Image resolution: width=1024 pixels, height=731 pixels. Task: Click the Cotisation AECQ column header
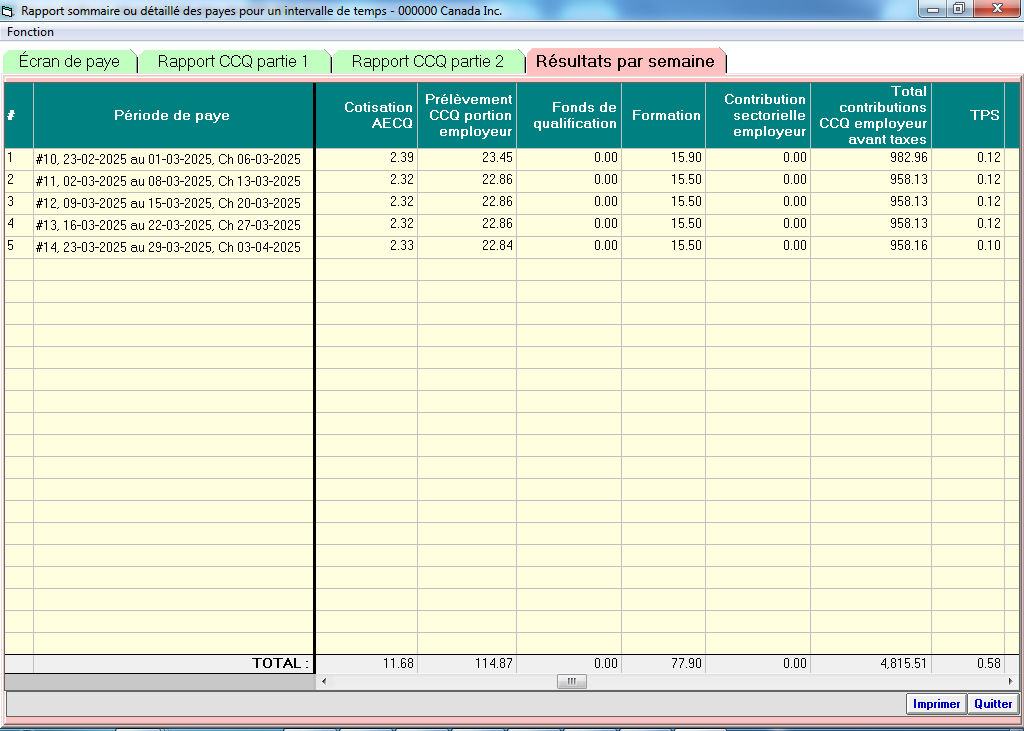point(366,115)
